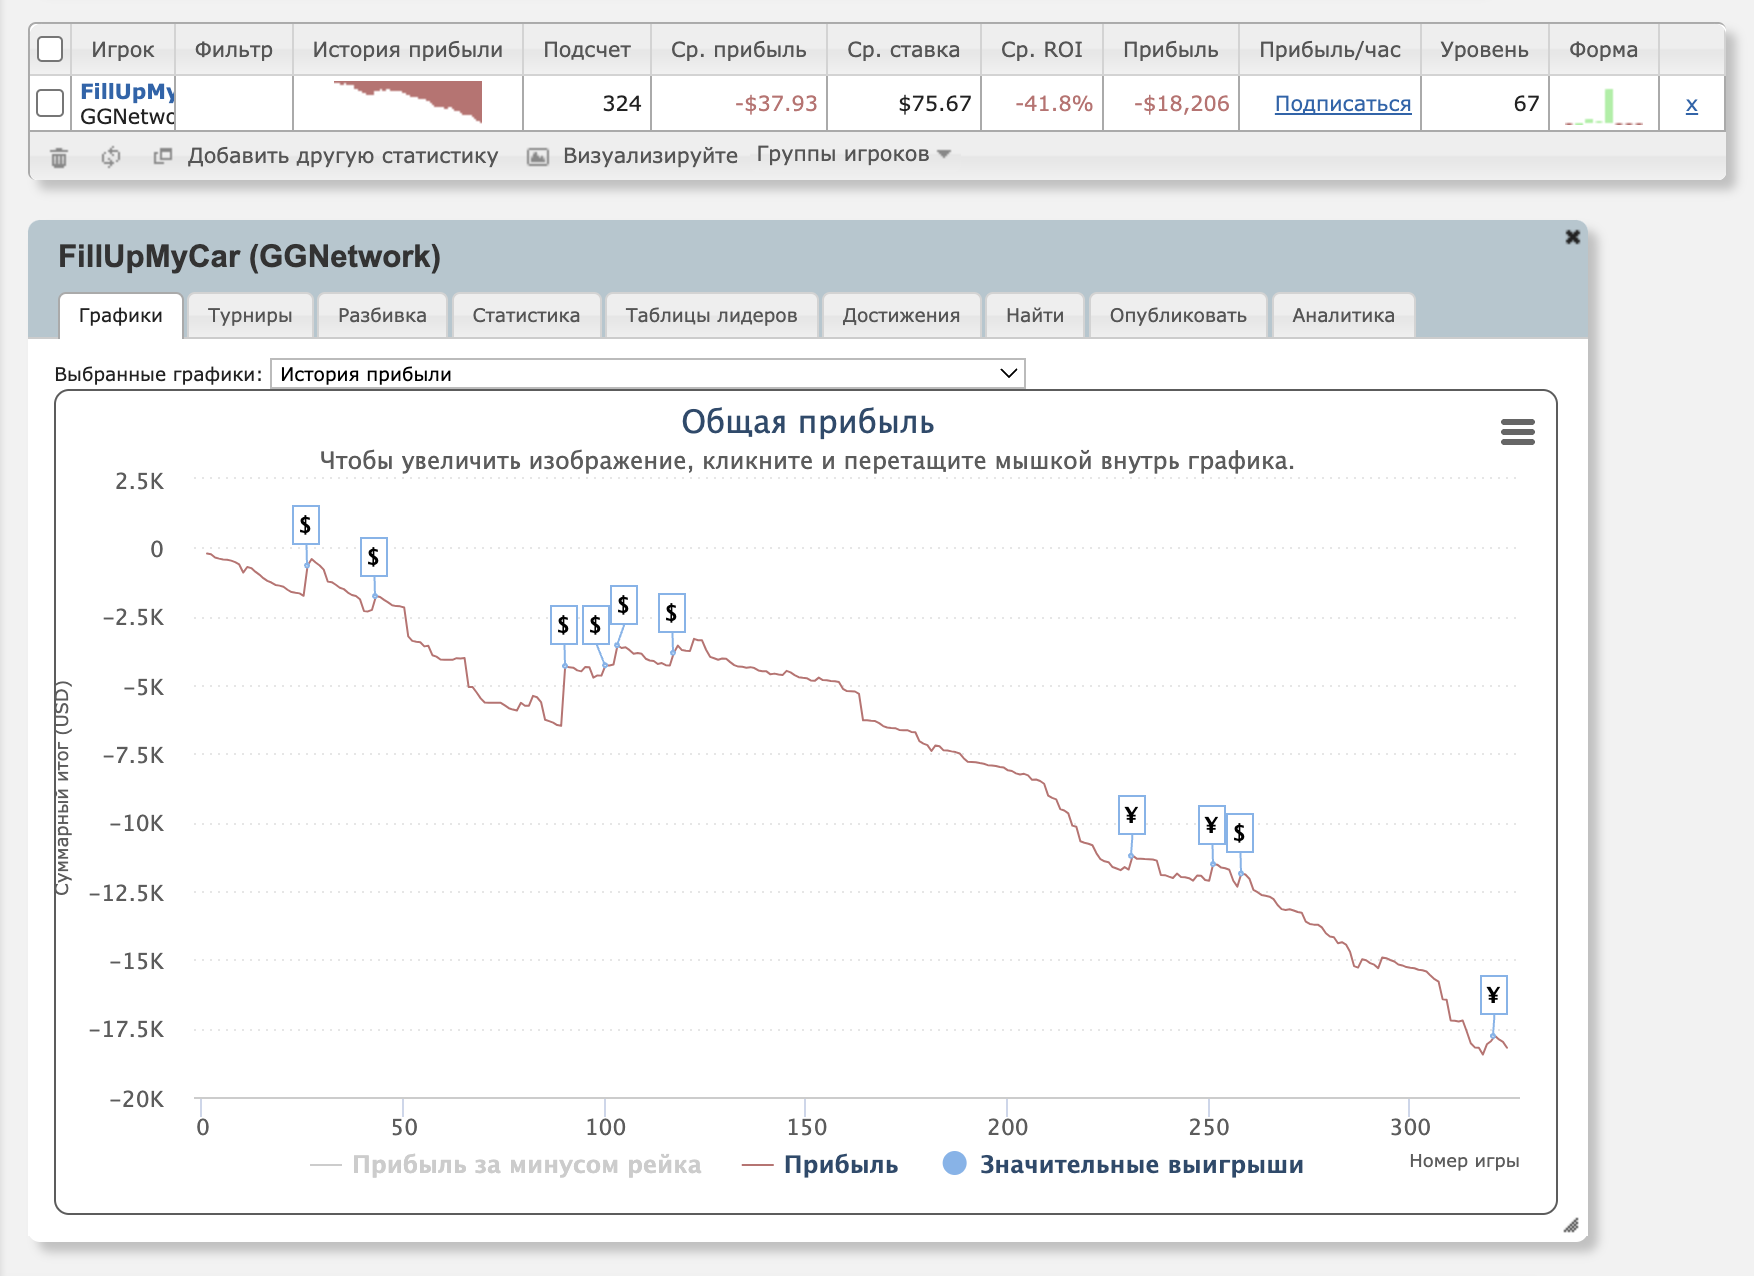This screenshot has width=1754, height=1276.
Task: Click the Визуализируйте image icon
Action: (x=538, y=157)
